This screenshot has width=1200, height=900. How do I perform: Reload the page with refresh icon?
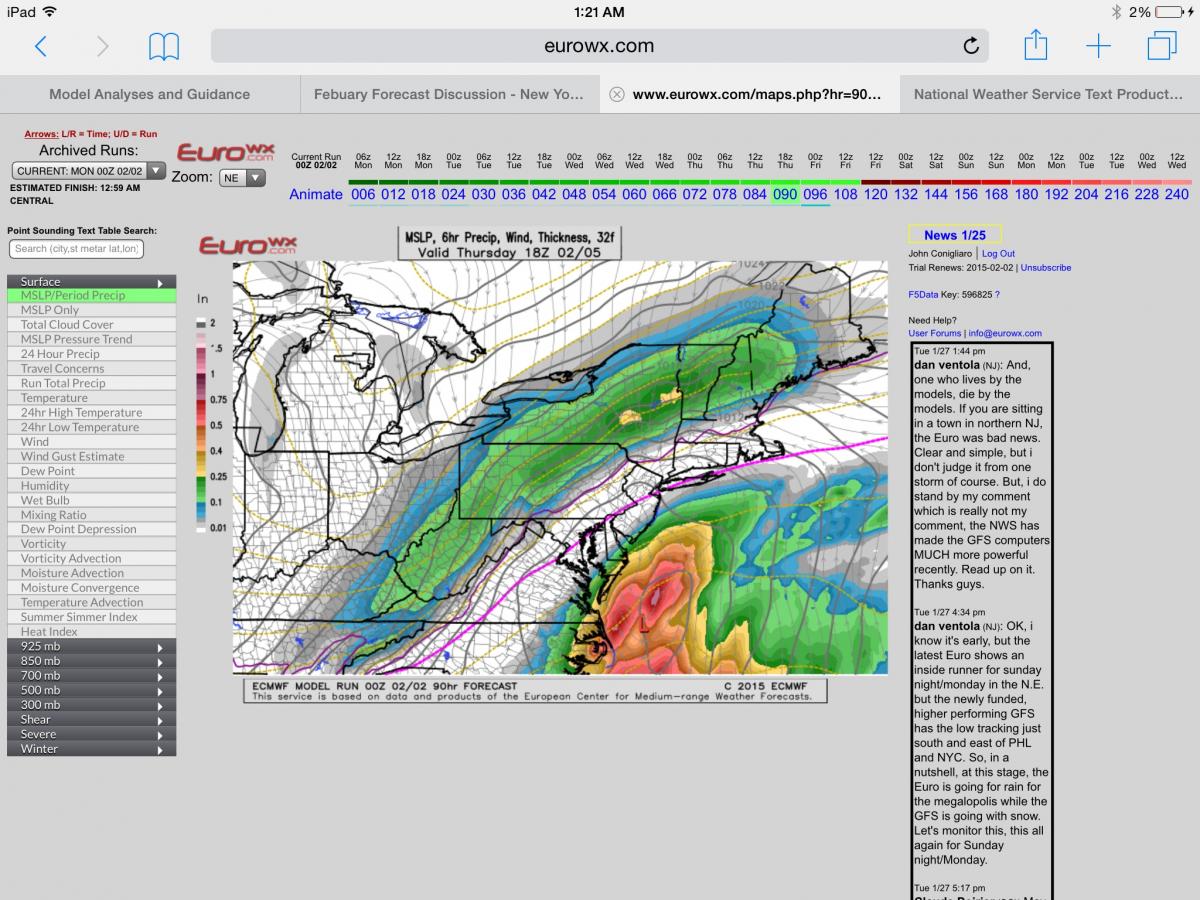pyautogui.click(x=970, y=46)
